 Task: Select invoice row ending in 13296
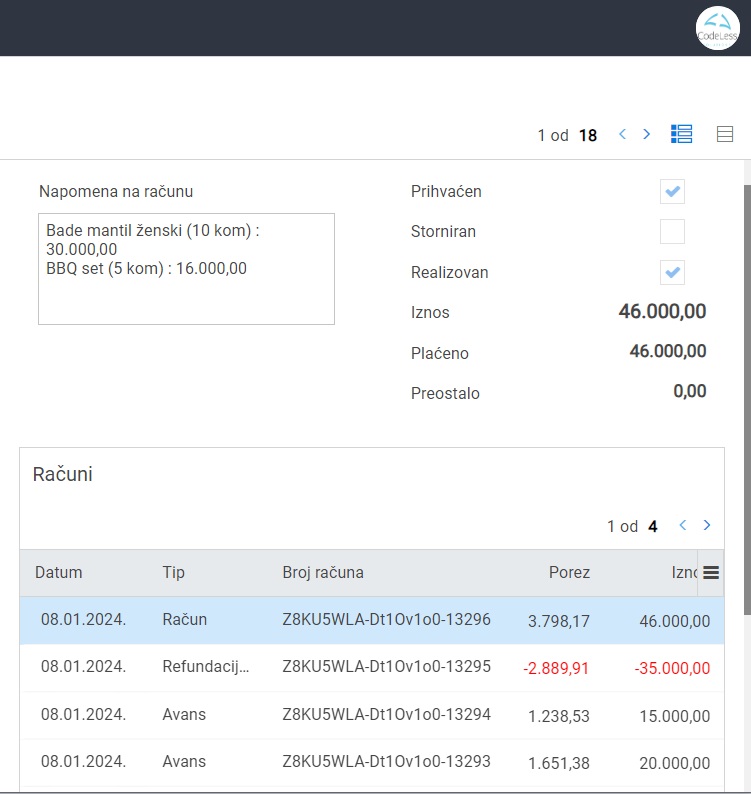coord(372,620)
